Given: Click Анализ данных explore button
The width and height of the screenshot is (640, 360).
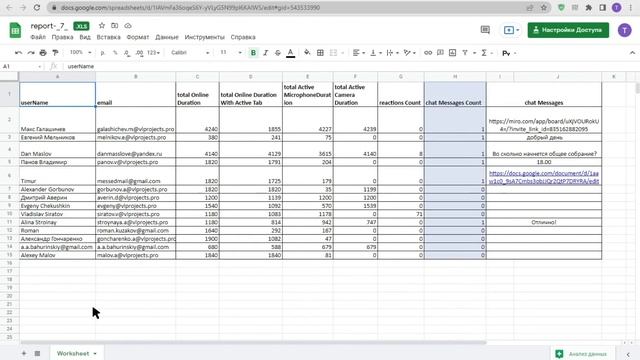Looking at the screenshot, I should point(582,354).
